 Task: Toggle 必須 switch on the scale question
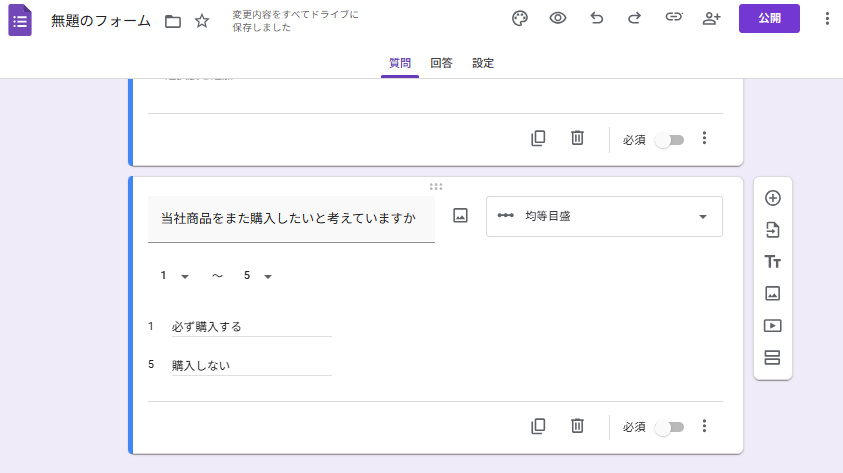tap(668, 427)
